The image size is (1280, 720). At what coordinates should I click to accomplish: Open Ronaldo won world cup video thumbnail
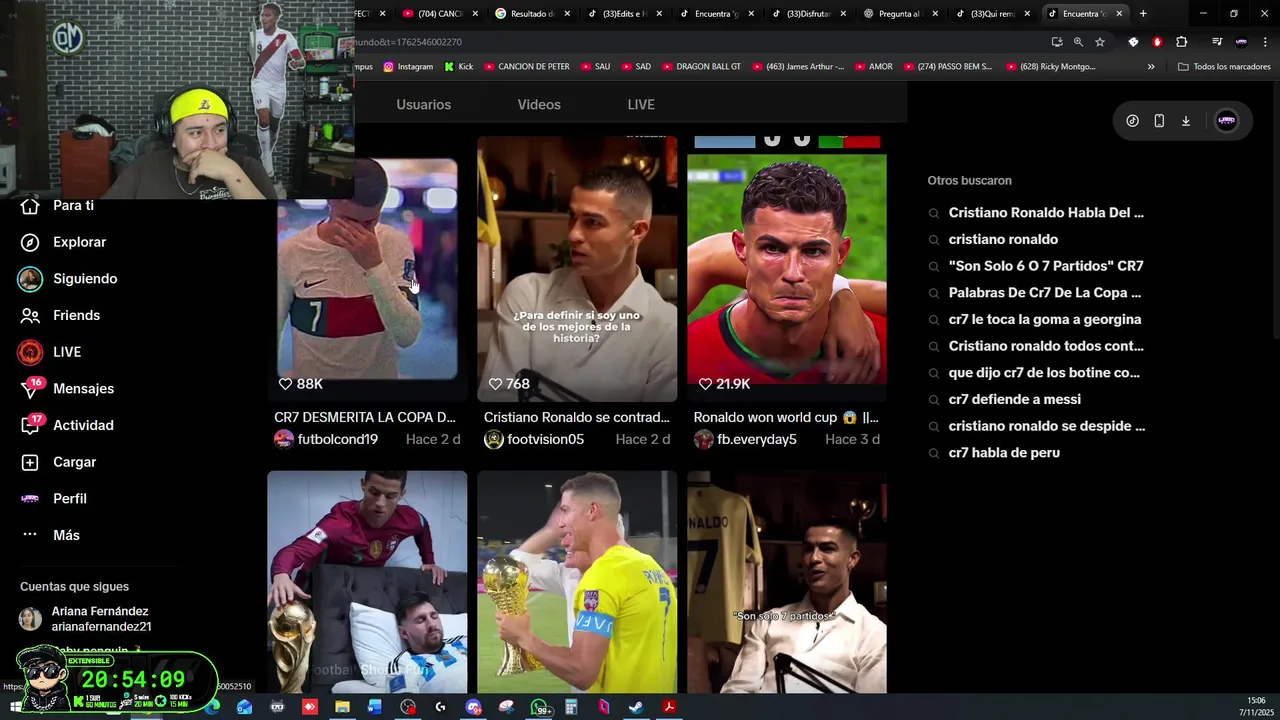(787, 268)
